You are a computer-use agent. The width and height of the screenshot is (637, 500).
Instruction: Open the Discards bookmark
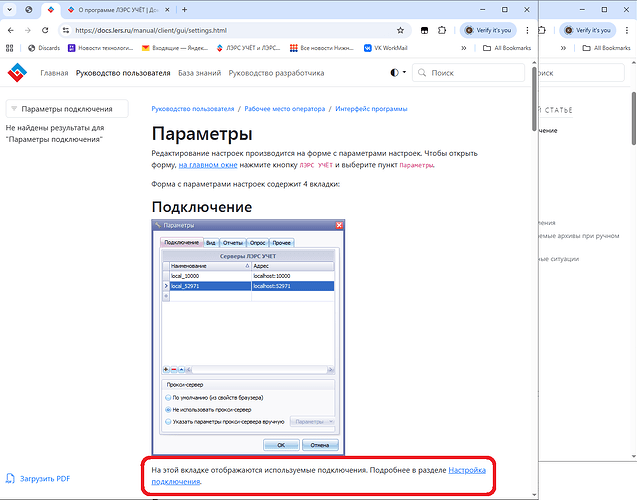[44, 48]
